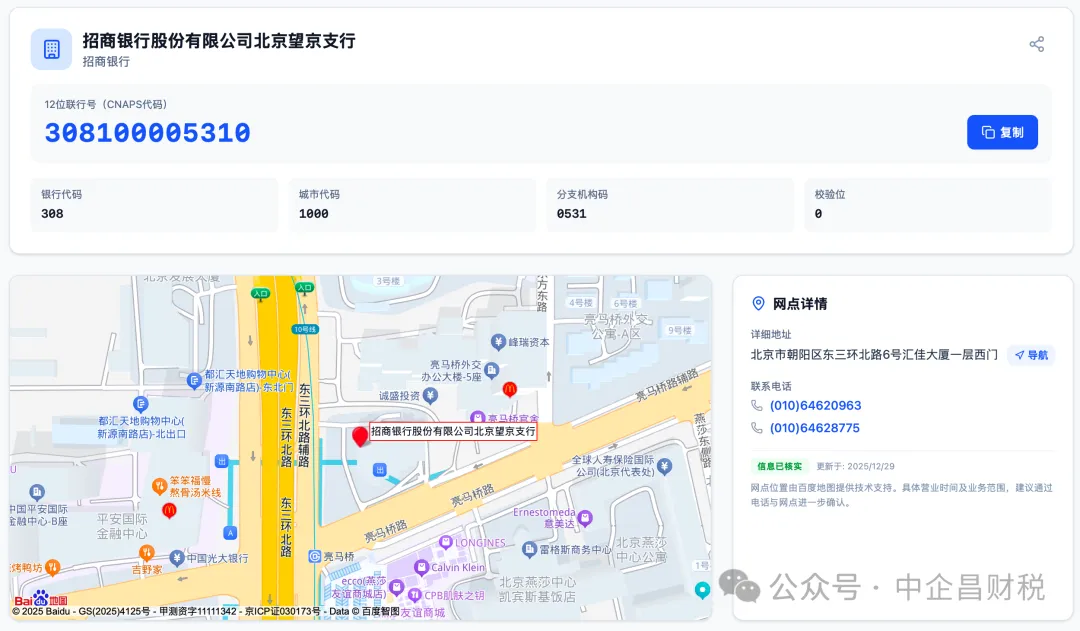Viewport: 1080px width, 631px height.
Task: Click the 中国光大银行 marker on the map
Action: (x=177, y=558)
